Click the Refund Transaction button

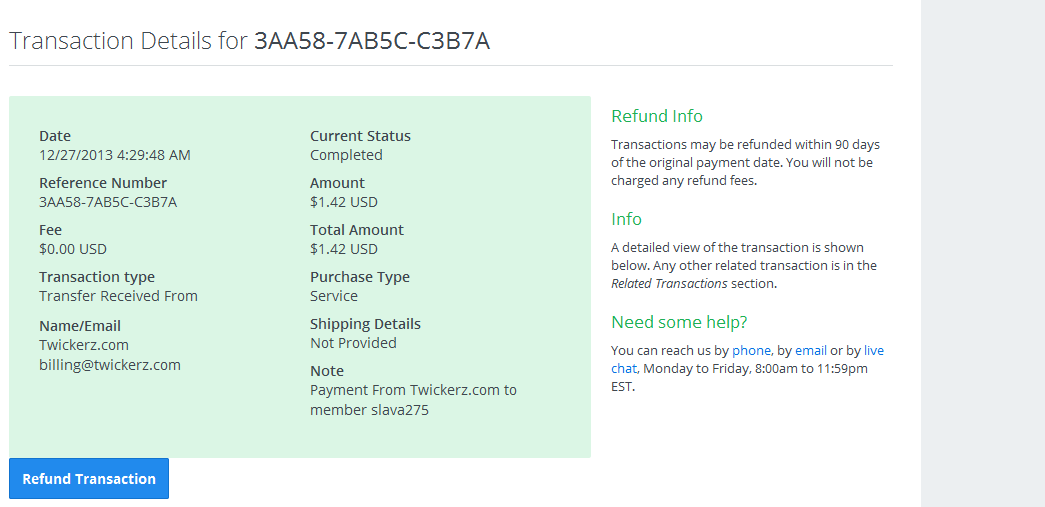click(x=89, y=479)
